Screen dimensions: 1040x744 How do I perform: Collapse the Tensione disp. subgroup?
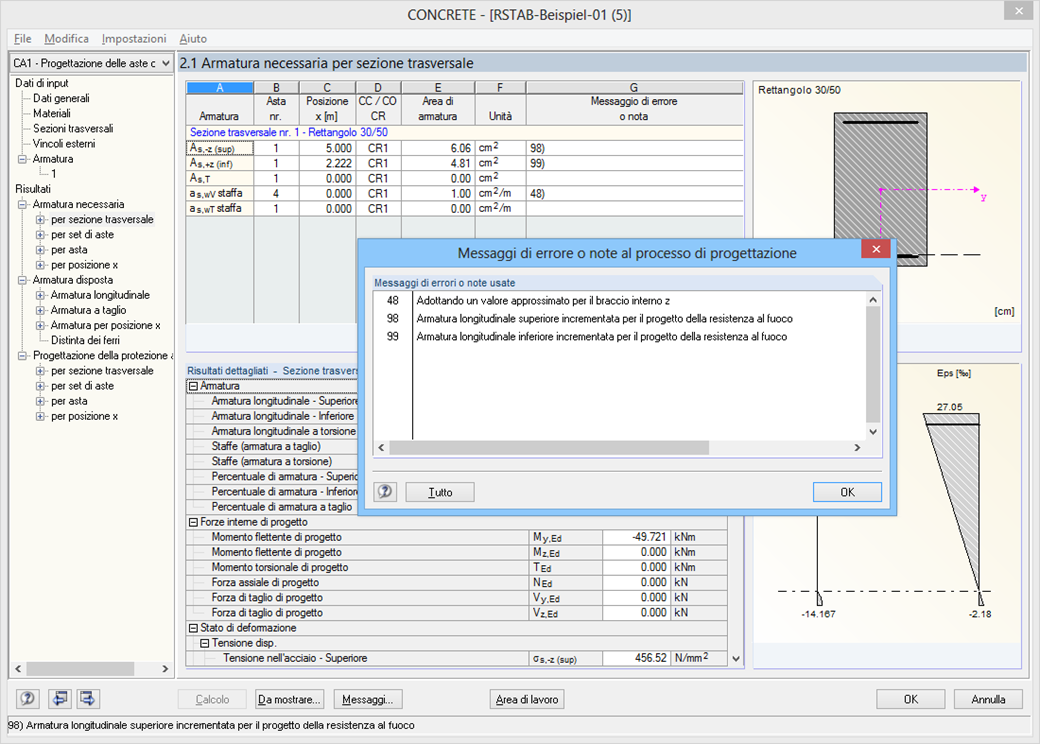coord(205,643)
